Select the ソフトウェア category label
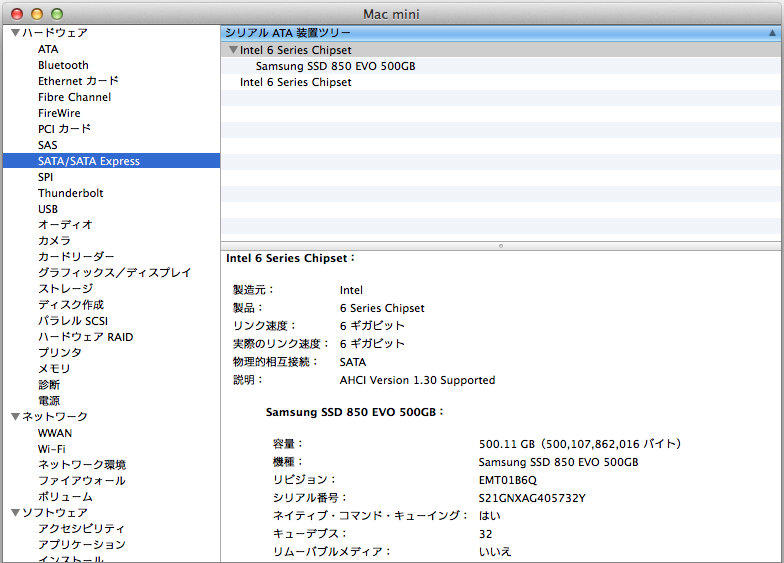The height and width of the screenshot is (563, 784). pyautogui.click(x=55, y=512)
